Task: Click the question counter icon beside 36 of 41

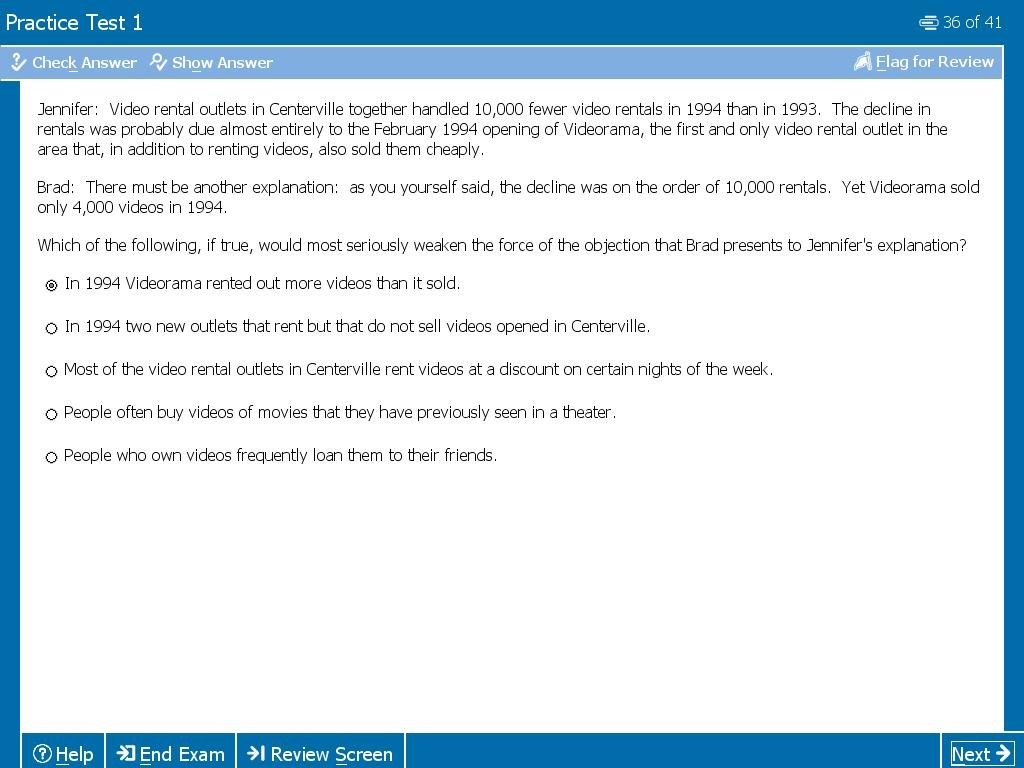Action: click(x=929, y=23)
